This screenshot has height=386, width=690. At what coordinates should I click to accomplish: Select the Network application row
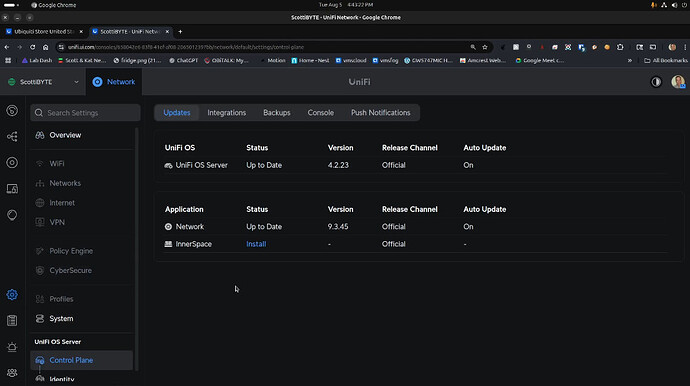click(x=416, y=227)
